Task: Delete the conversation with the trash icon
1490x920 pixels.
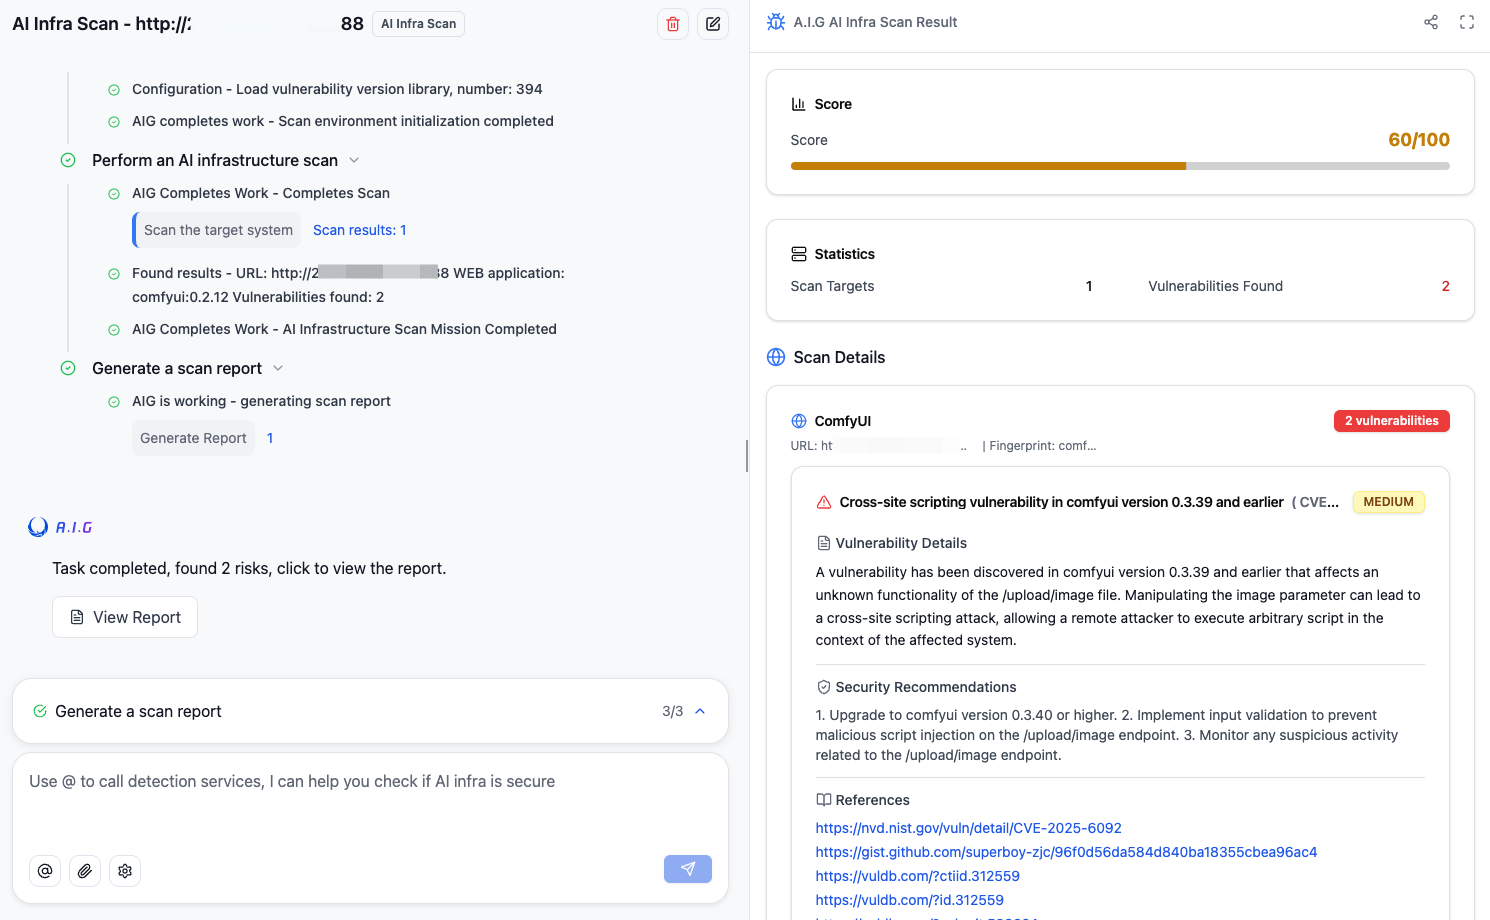Action: coord(673,24)
